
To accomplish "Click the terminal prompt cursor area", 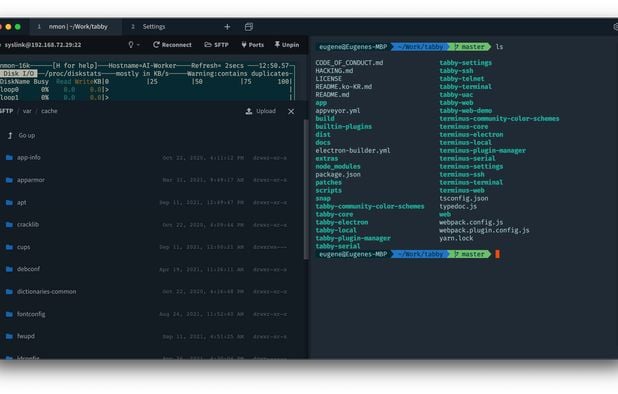I will pos(497,254).
